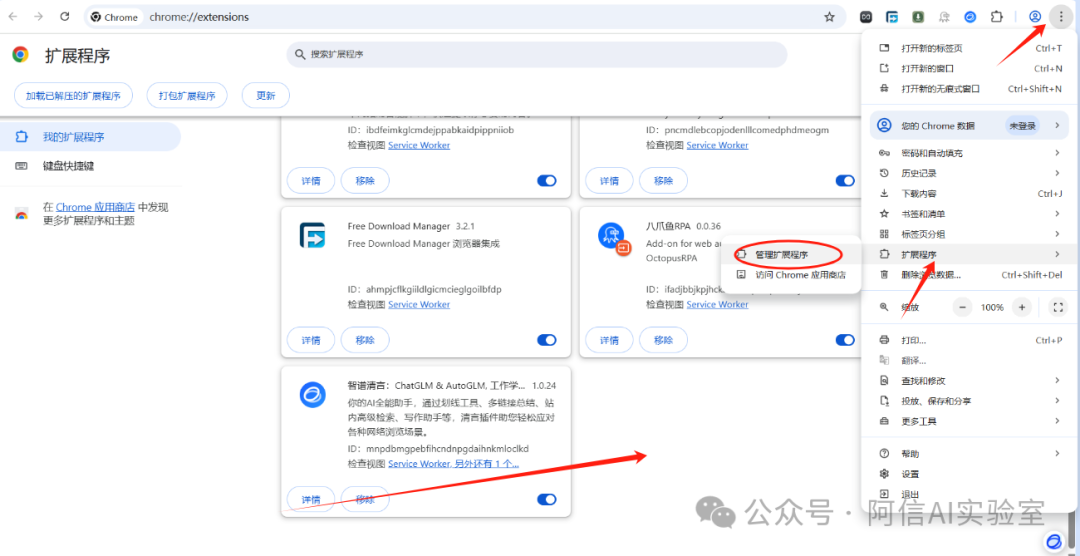Click the 更新 button

pos(266,96)
